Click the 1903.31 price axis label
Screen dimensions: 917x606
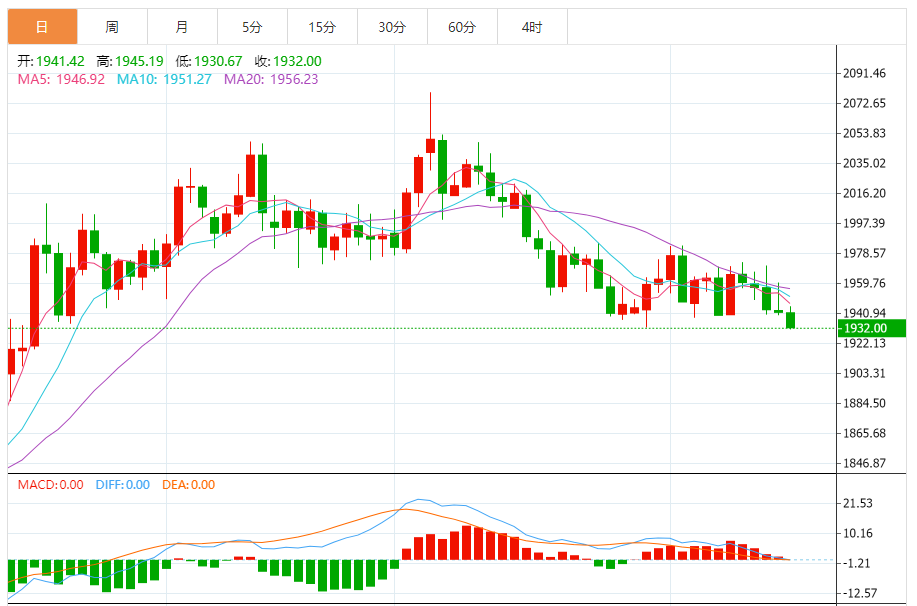pyautogui.click(x=864, y=373)
